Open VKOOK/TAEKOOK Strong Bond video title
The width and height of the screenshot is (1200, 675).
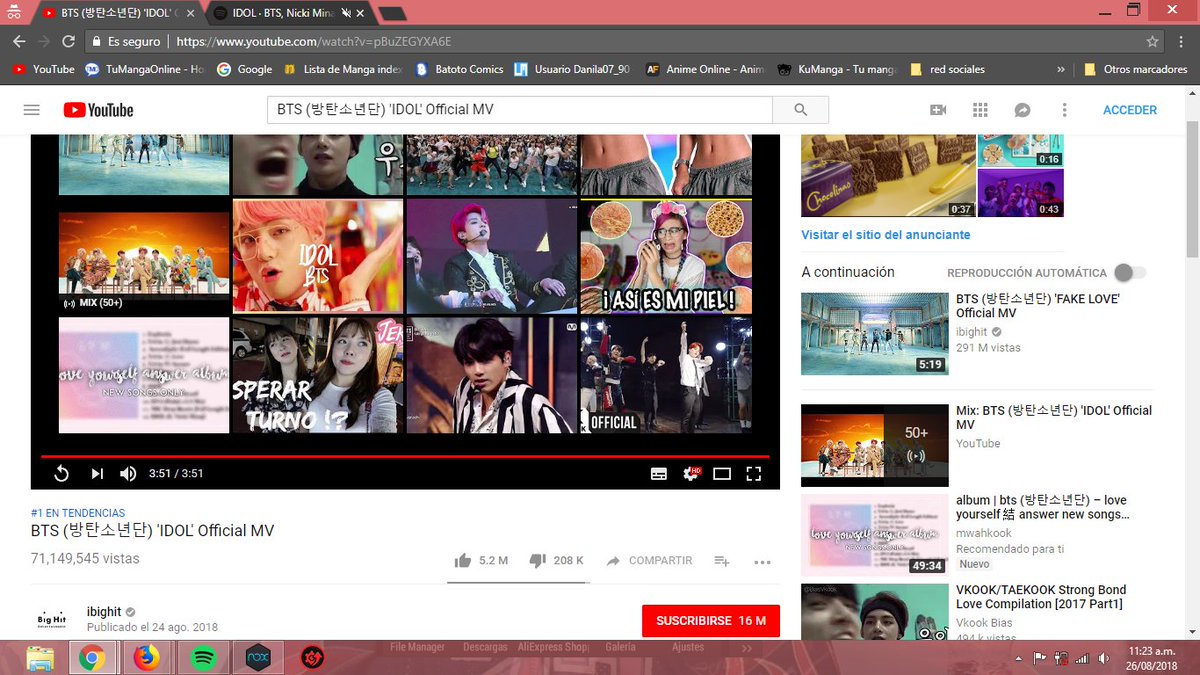click(1041, 597)
